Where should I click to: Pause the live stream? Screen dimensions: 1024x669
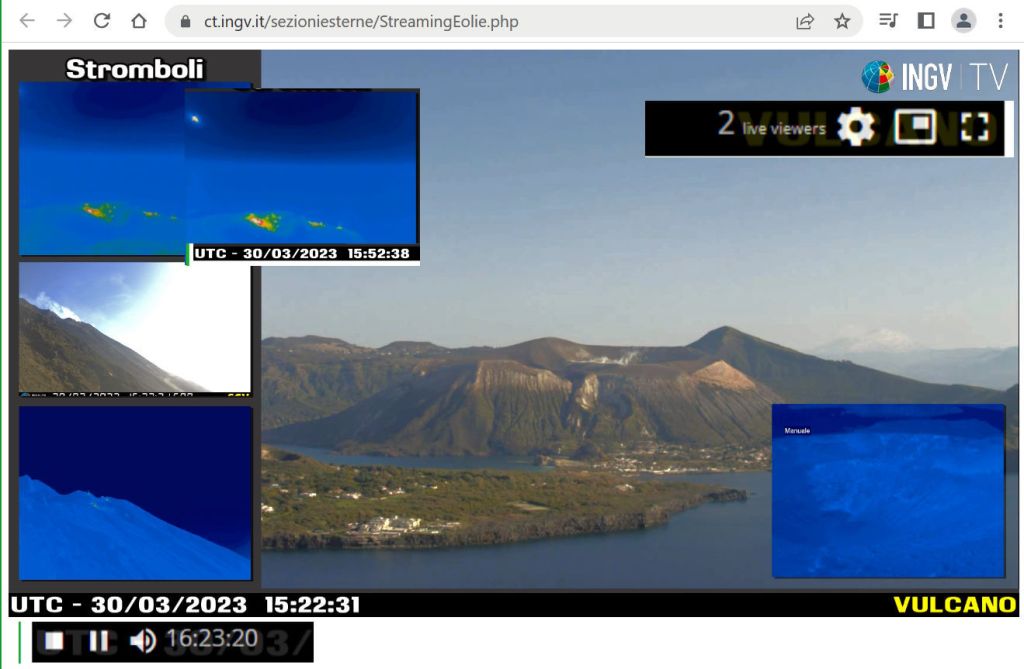tap(99, 641)
